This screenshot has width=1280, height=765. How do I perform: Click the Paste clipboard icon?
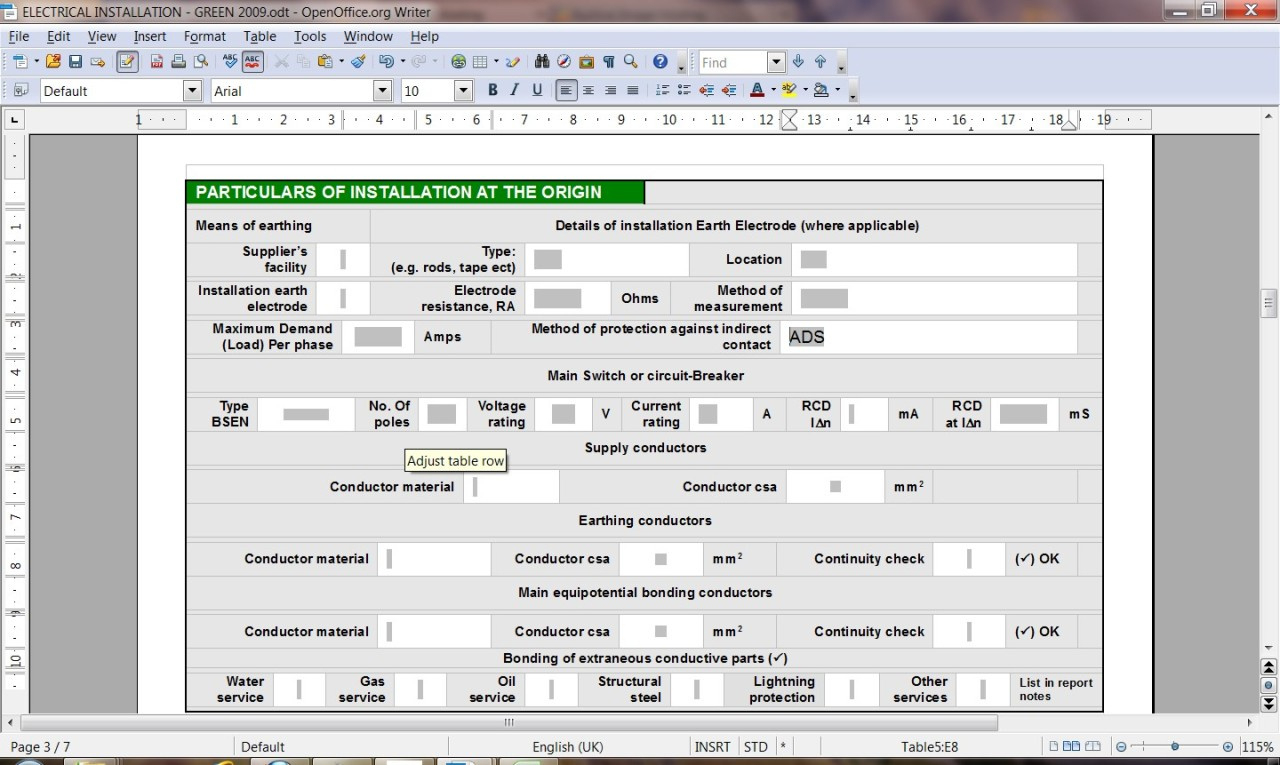click(x=325, y=62)
